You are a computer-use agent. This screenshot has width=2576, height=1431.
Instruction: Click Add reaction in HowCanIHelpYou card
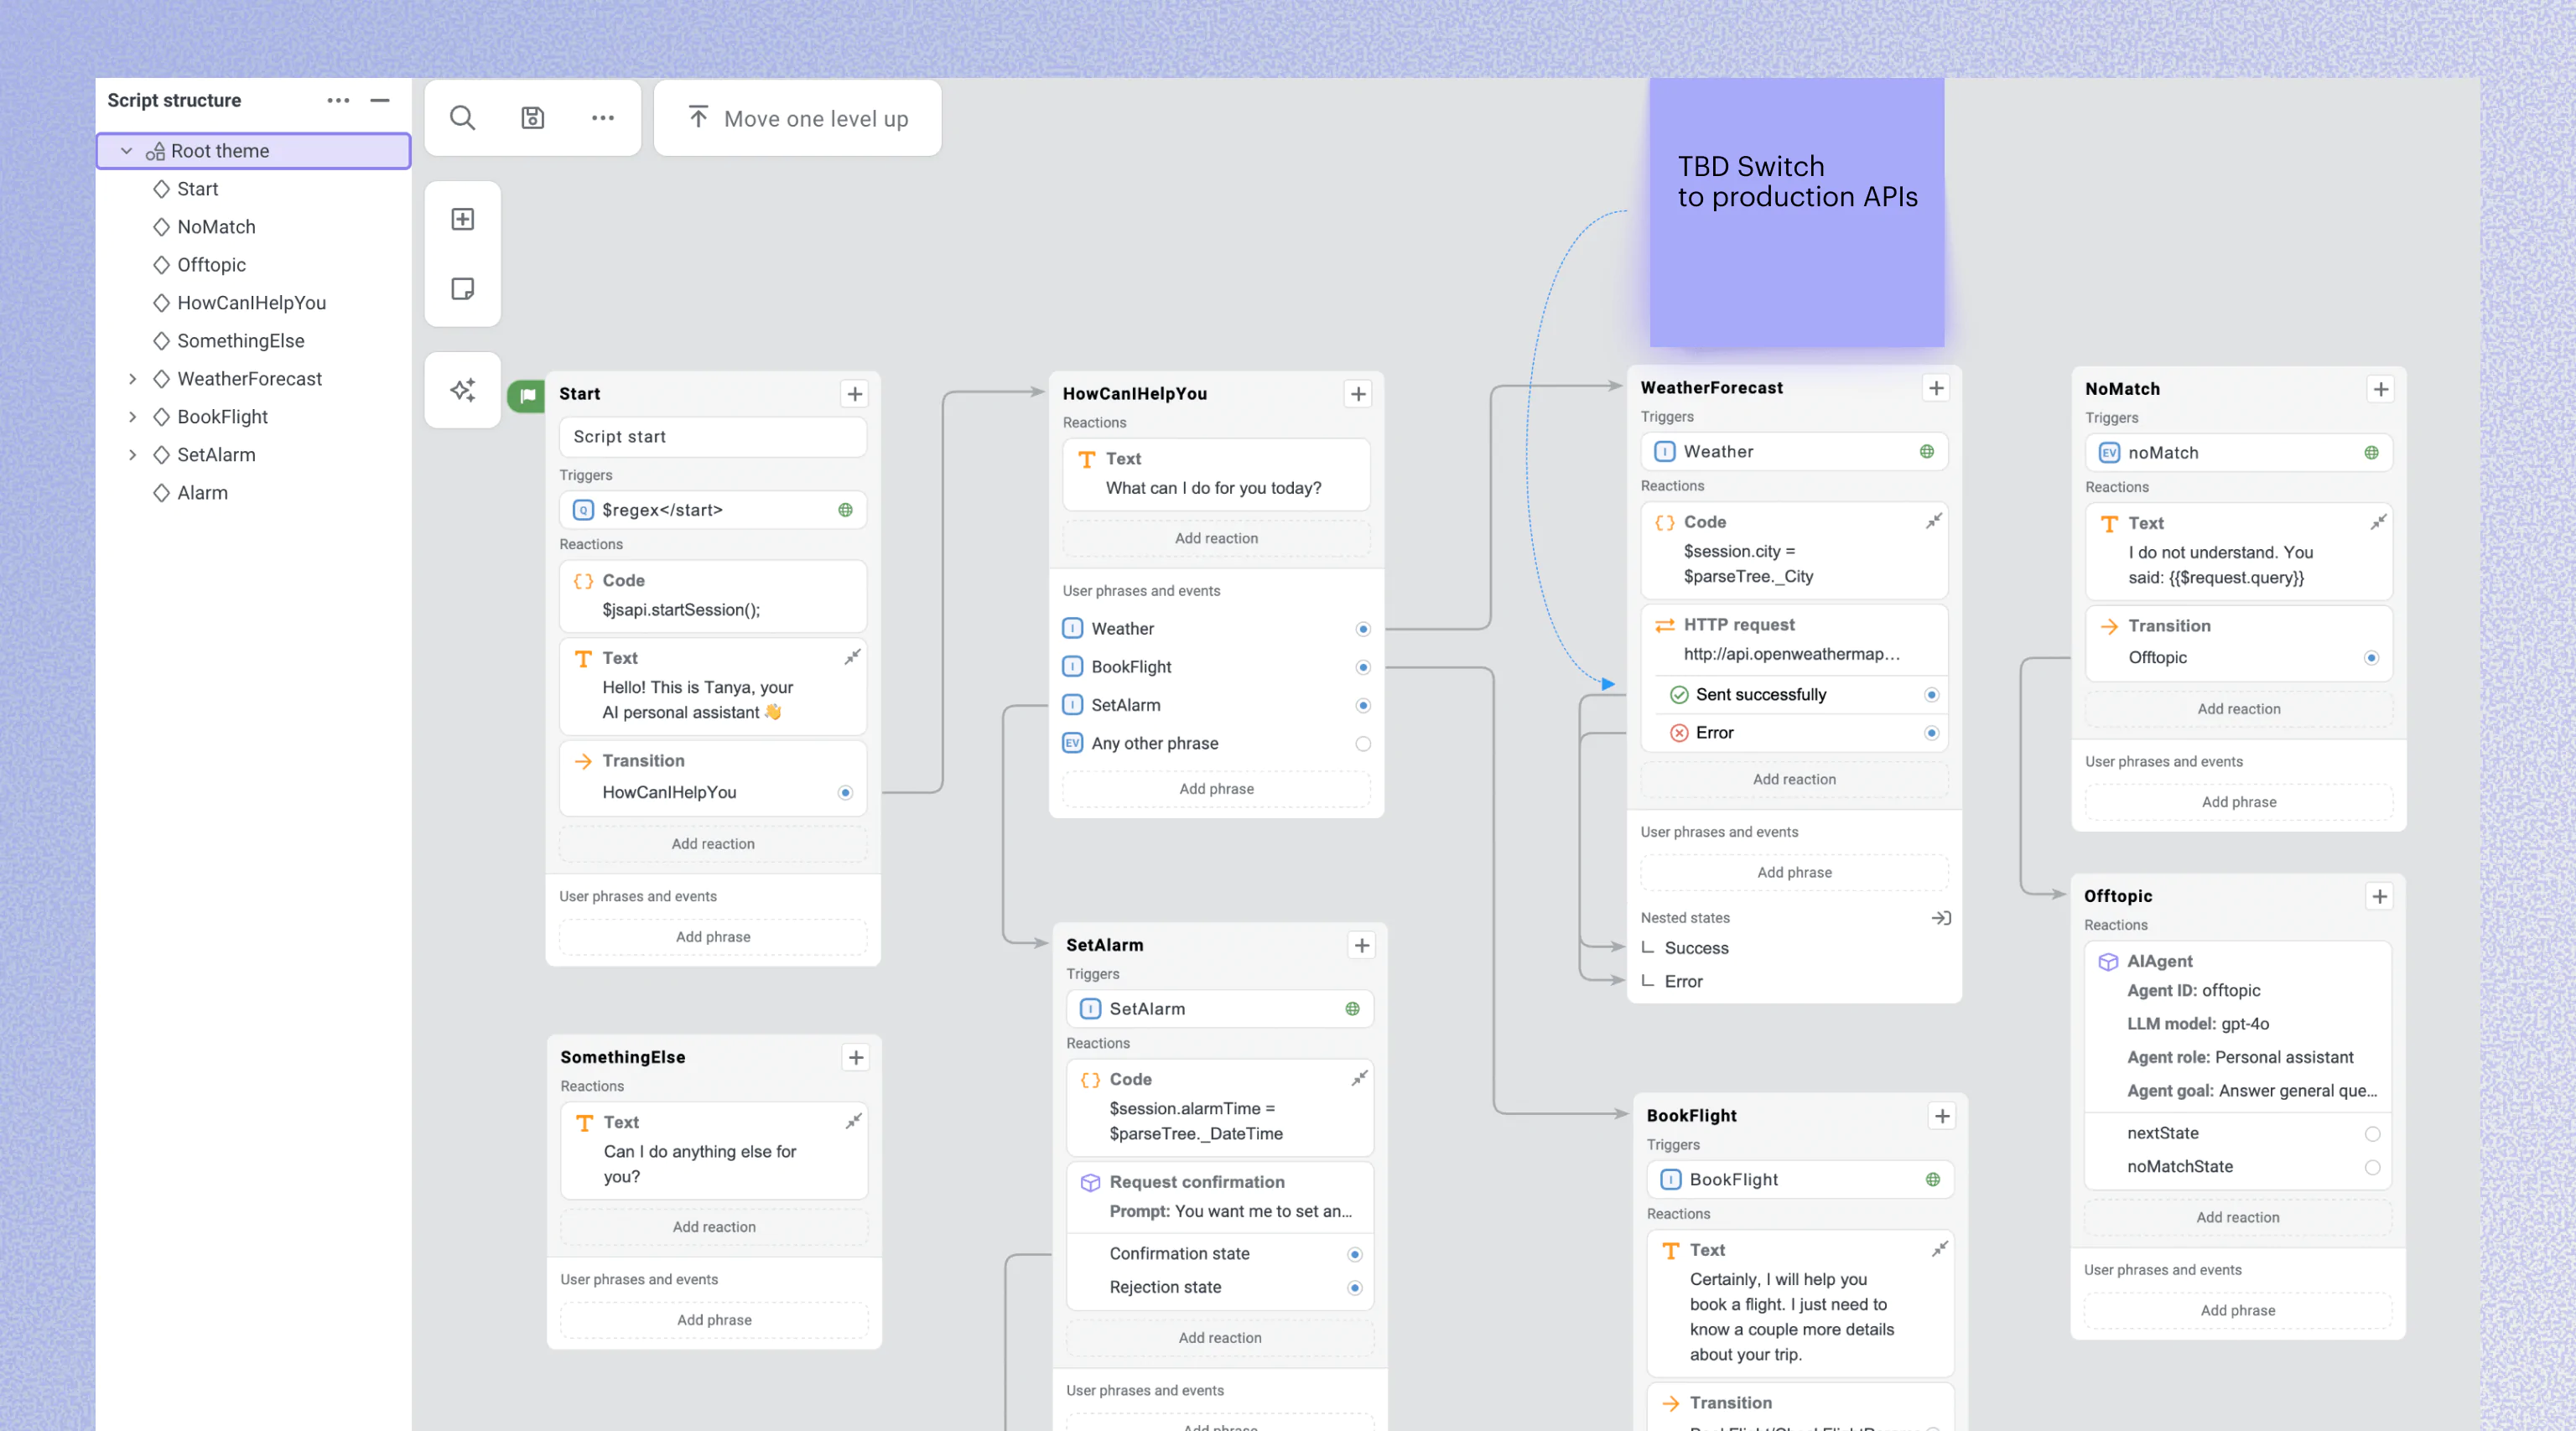point(1216,538)
